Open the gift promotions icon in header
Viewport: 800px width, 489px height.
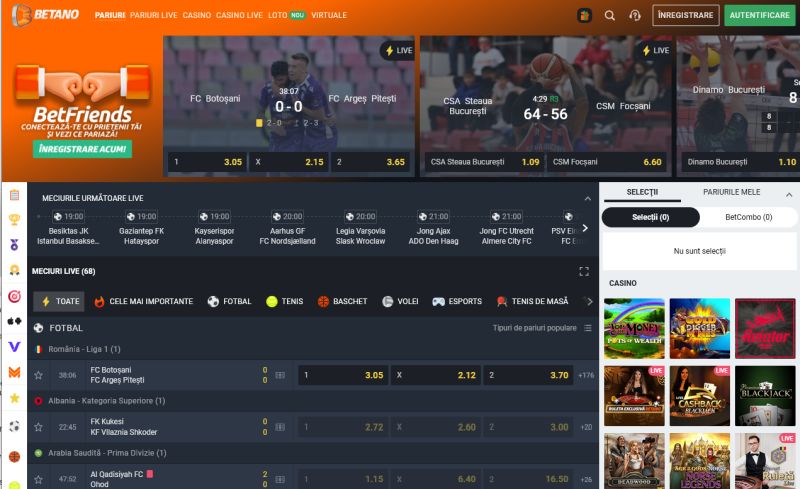click(585, 15)
